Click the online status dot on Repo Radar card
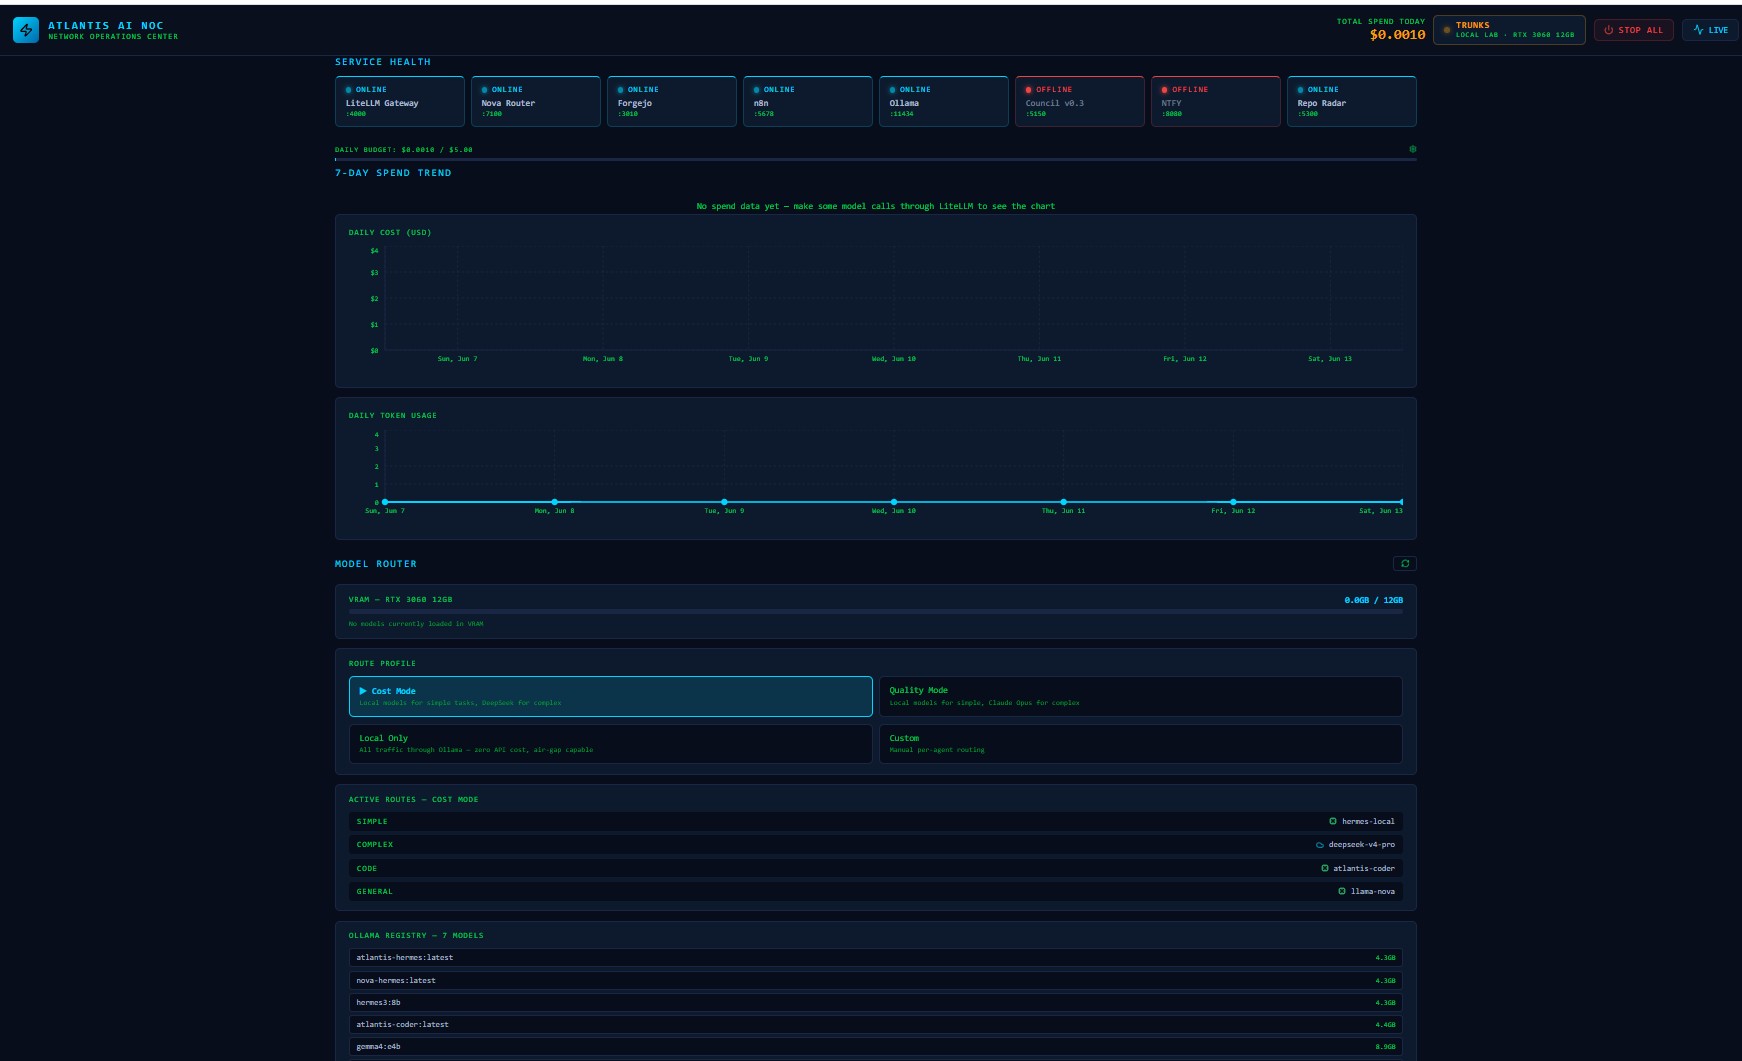The height and width of the screenshot is (1061, 1742). point(1301,90)
